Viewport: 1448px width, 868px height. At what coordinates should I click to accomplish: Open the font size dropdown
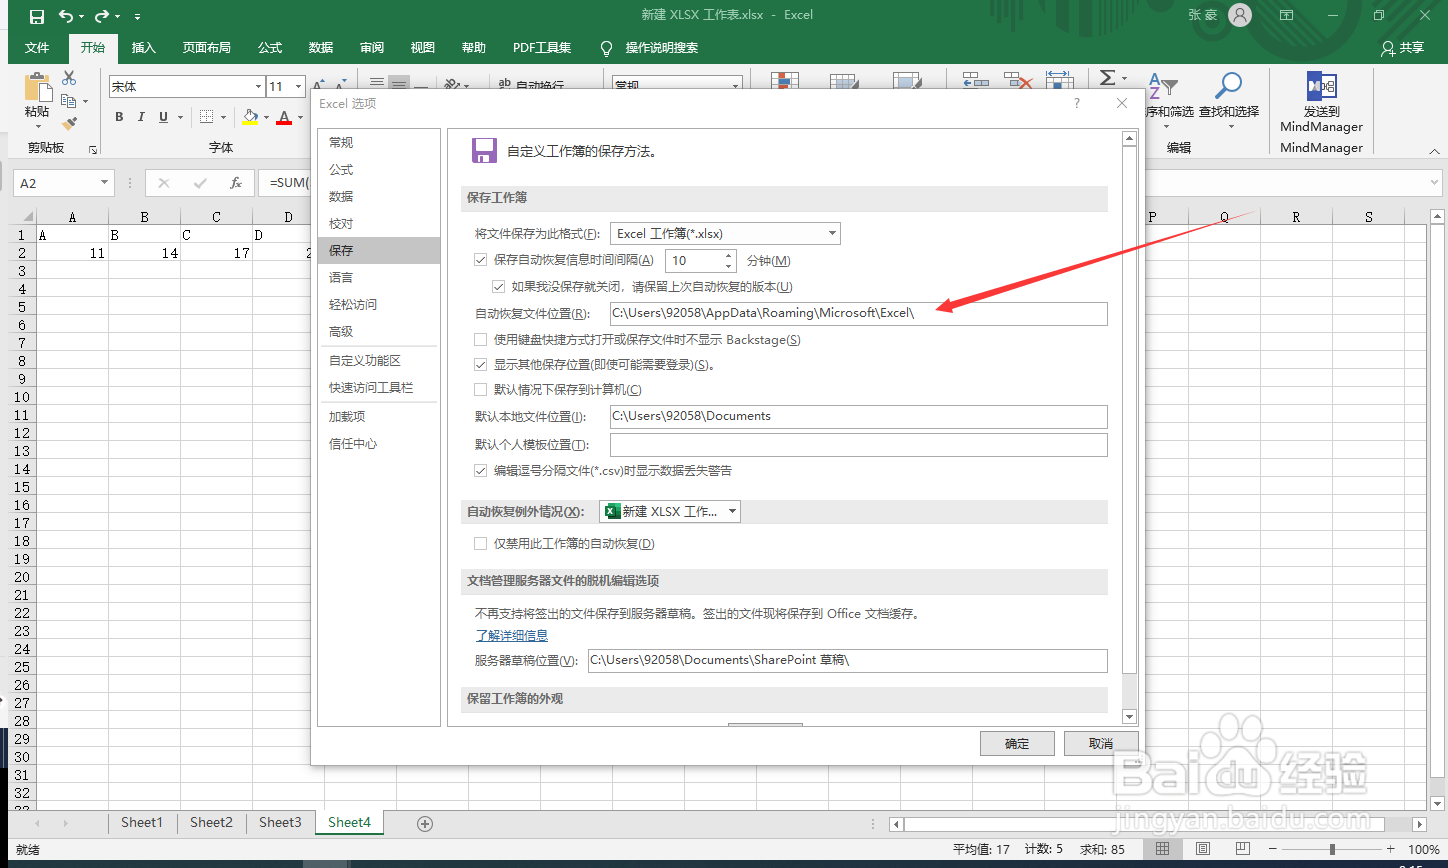[298, 87]
